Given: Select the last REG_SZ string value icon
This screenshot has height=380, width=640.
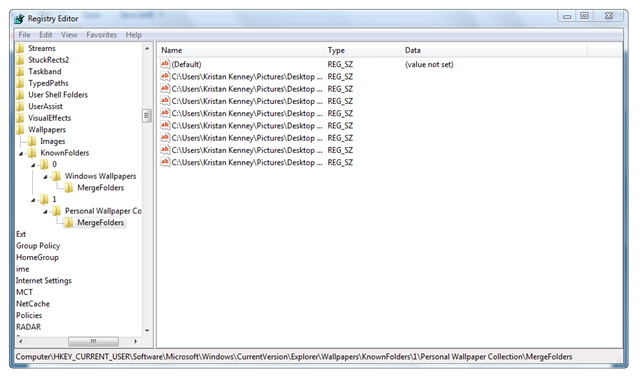Looking at the screenshot, I should (x=165, y=162).
